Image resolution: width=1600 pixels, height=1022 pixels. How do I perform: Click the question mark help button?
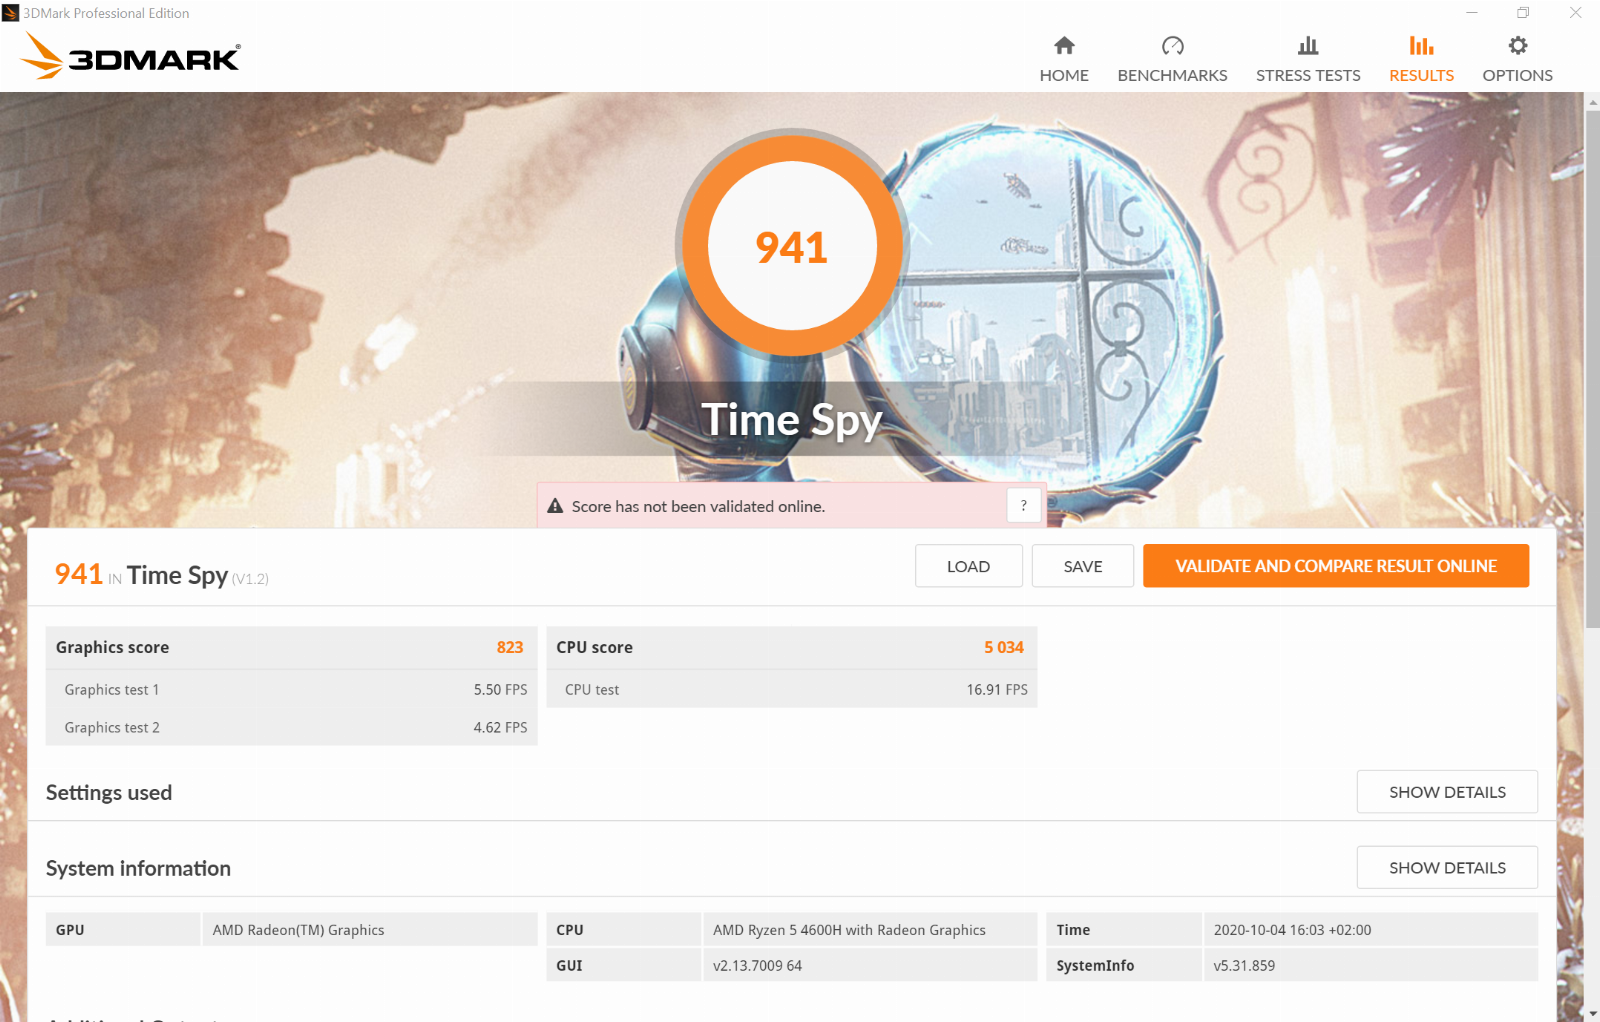[x=1023, y=506]
